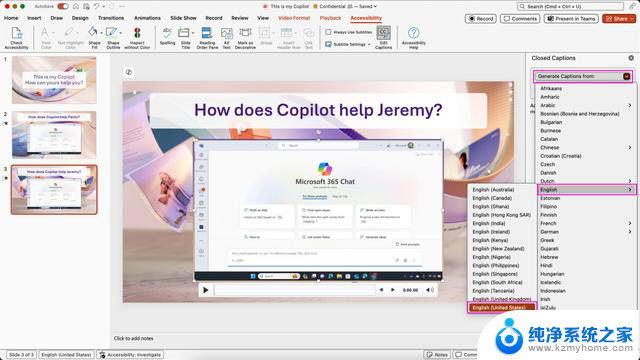Select slide 1 thumbnail
This screenshot has width=640, height=360.
point(54,80)
